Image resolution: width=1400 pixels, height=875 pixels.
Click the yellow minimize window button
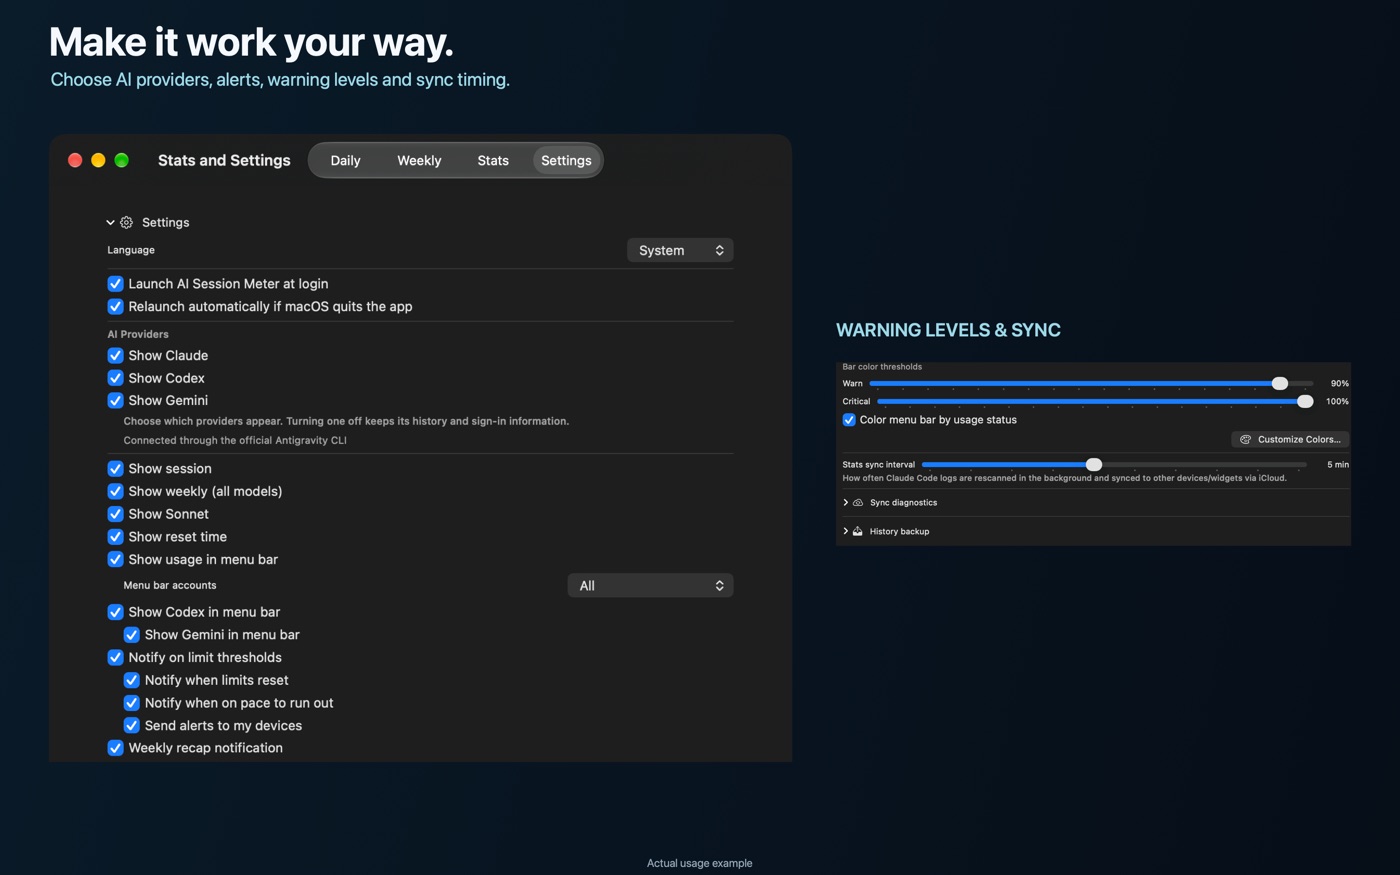pyautogui.click(x=98, y=160)
